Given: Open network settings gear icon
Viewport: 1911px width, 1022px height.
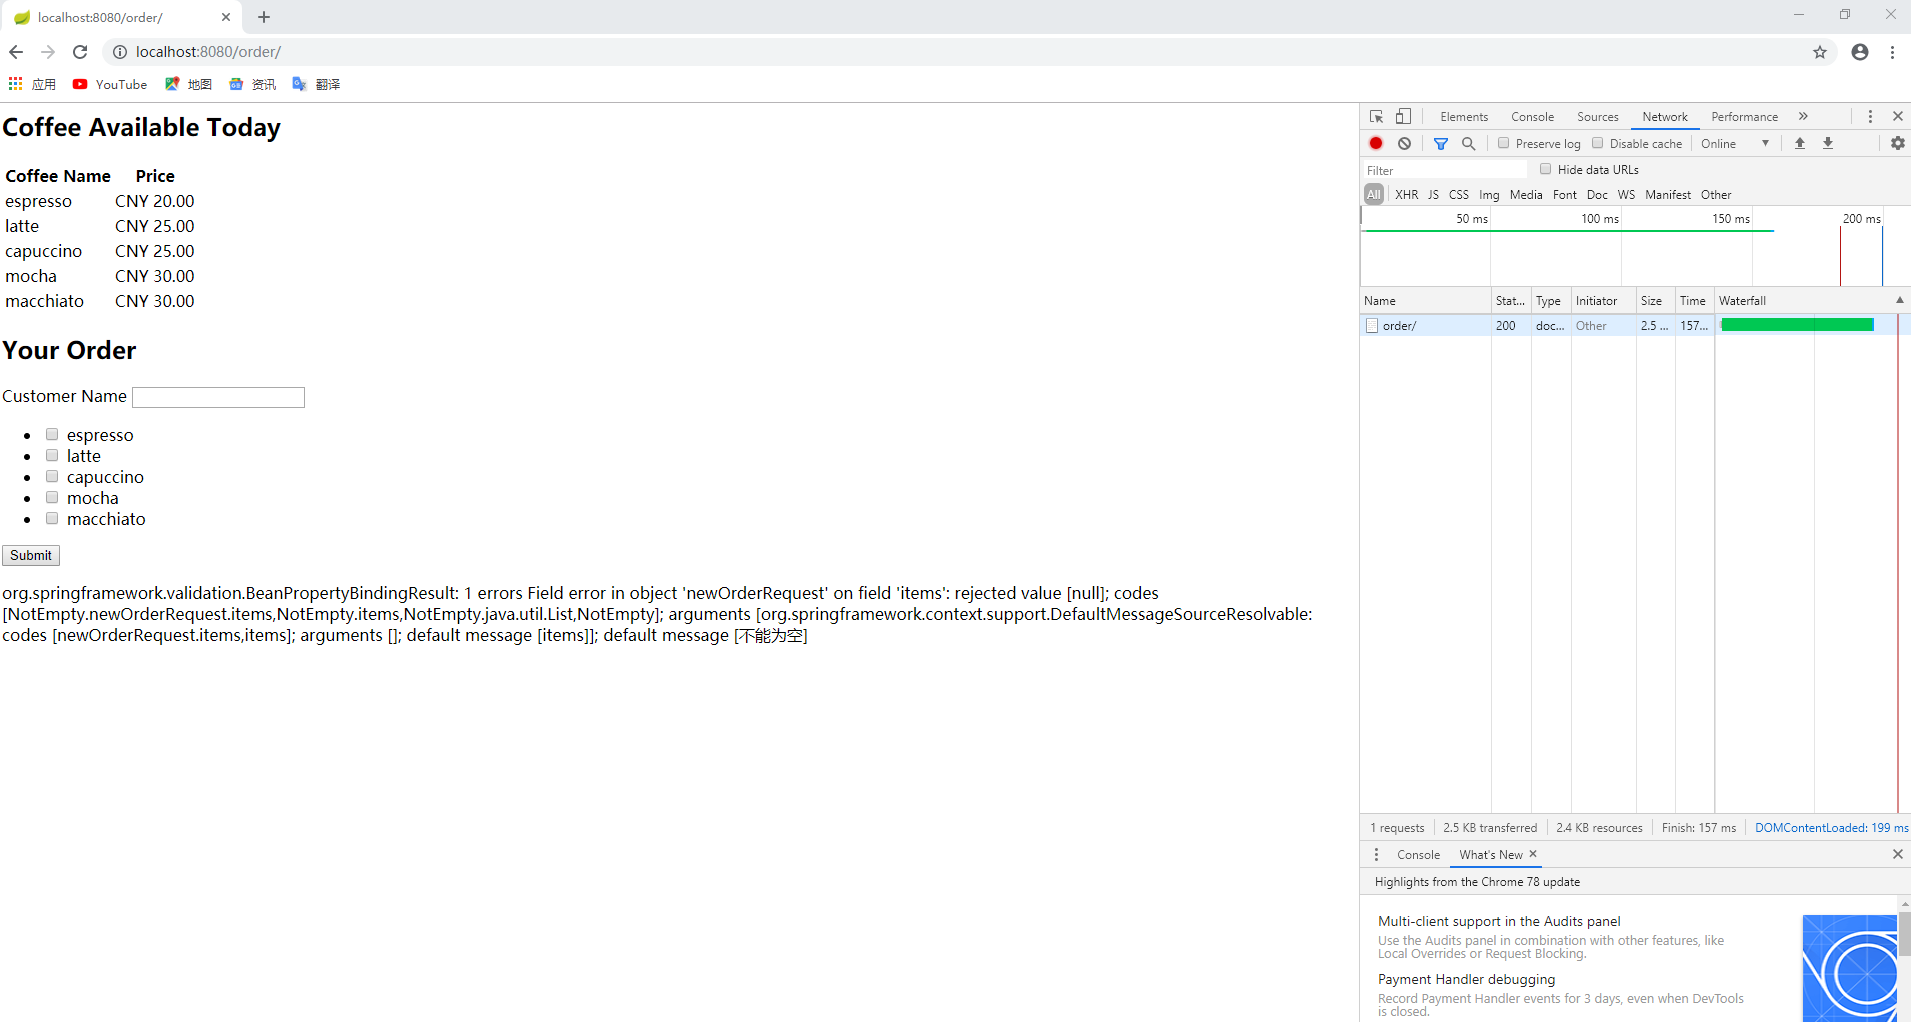Looking at the screenshot, I should [1897, 143].
